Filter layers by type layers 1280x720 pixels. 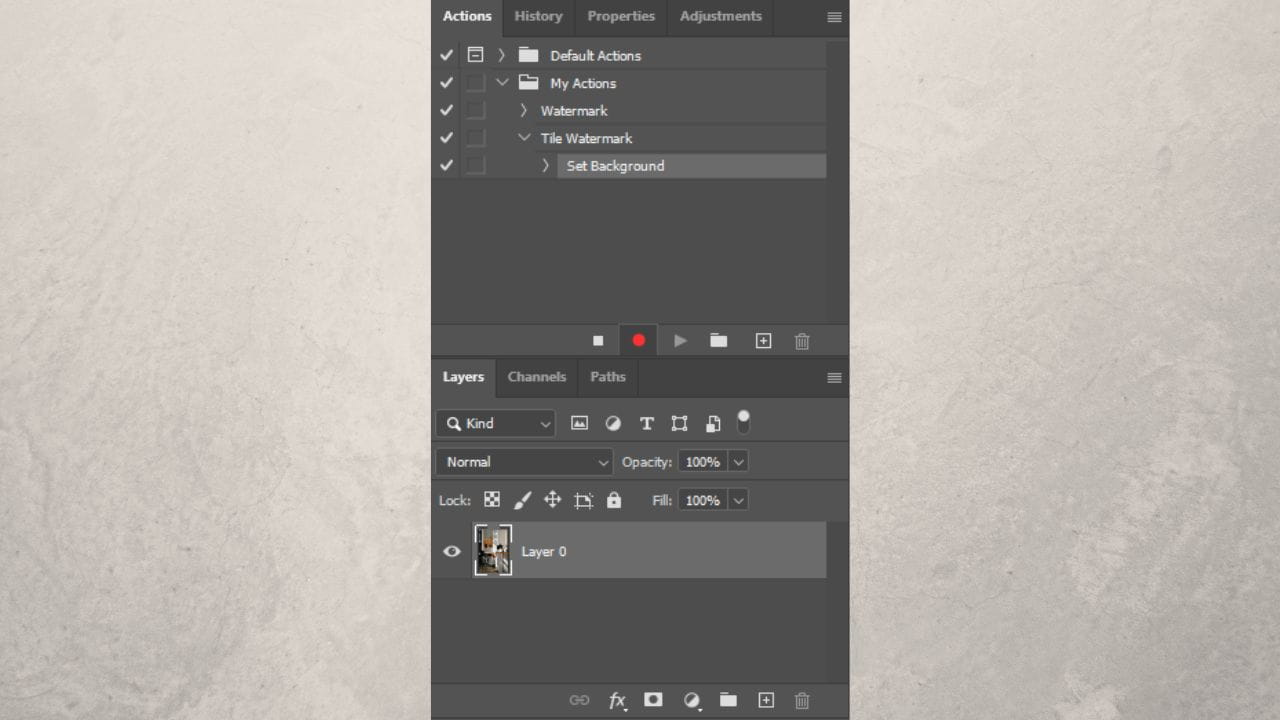(646, 423)
